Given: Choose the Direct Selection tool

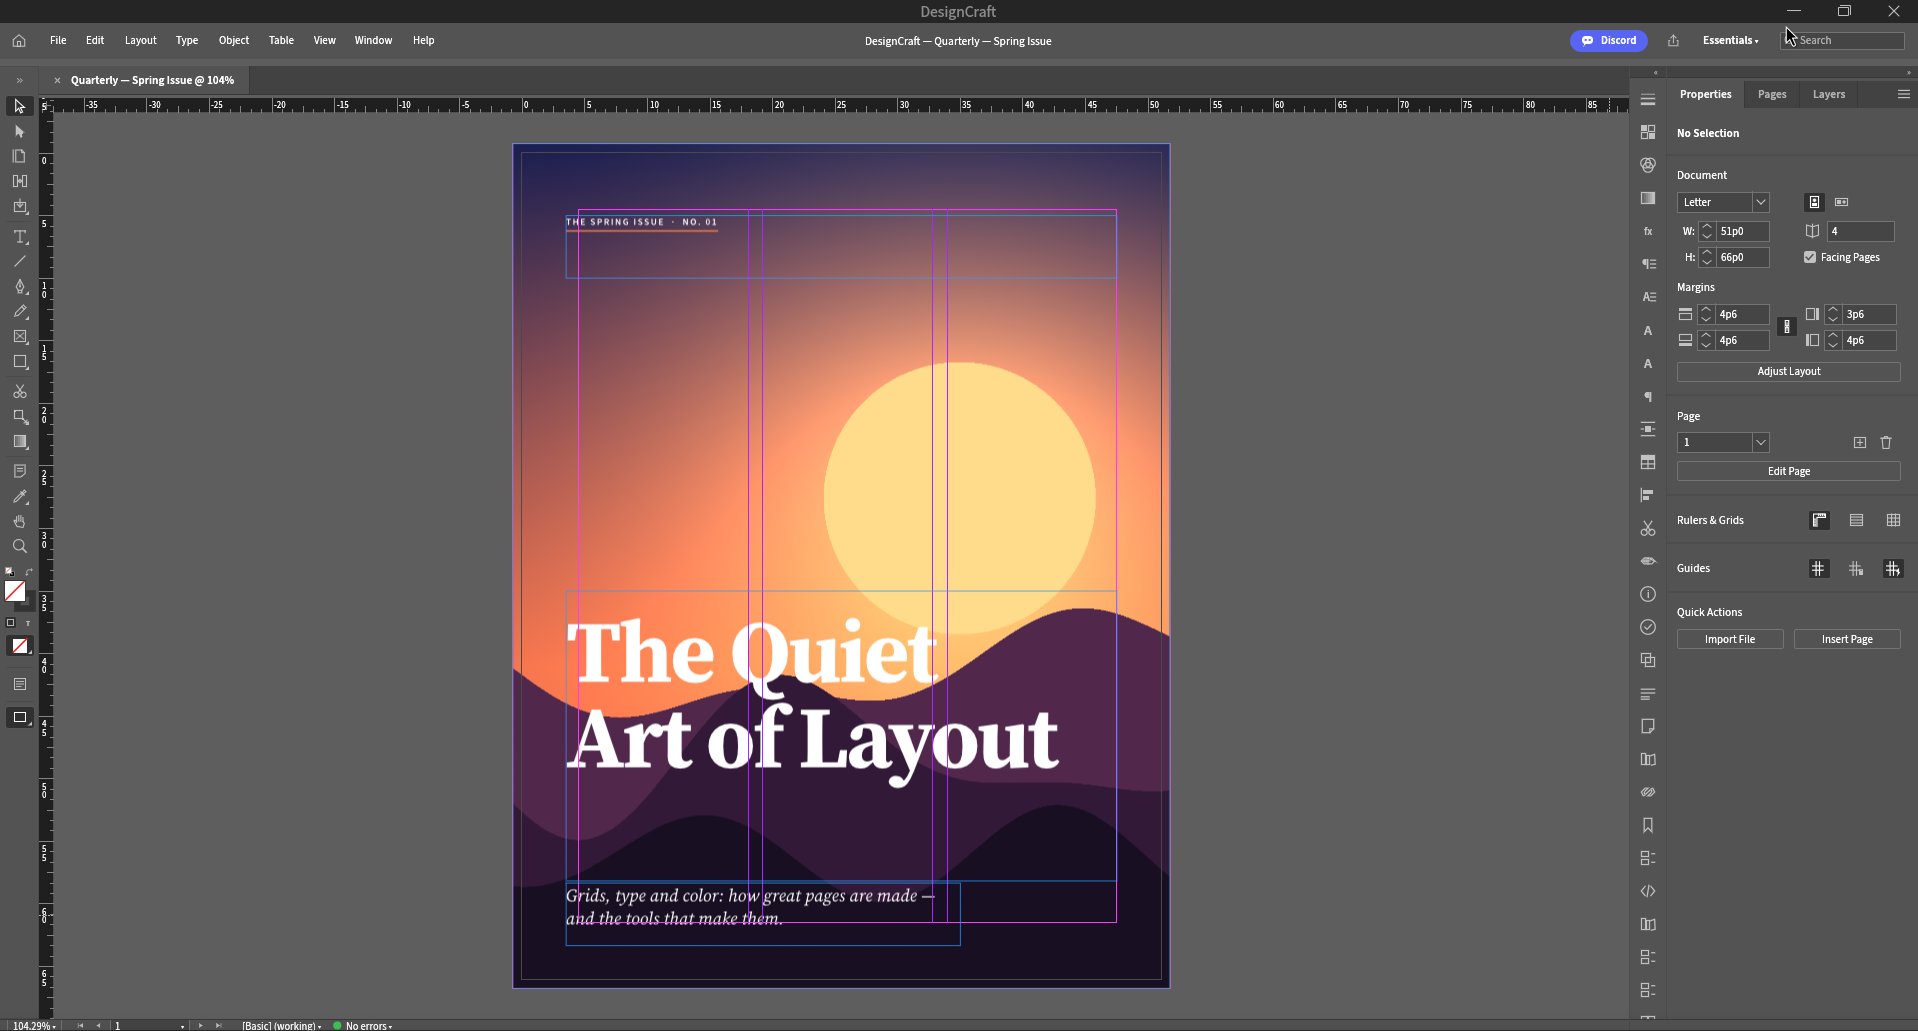Looking at the screenshot, I should [20, 131].
